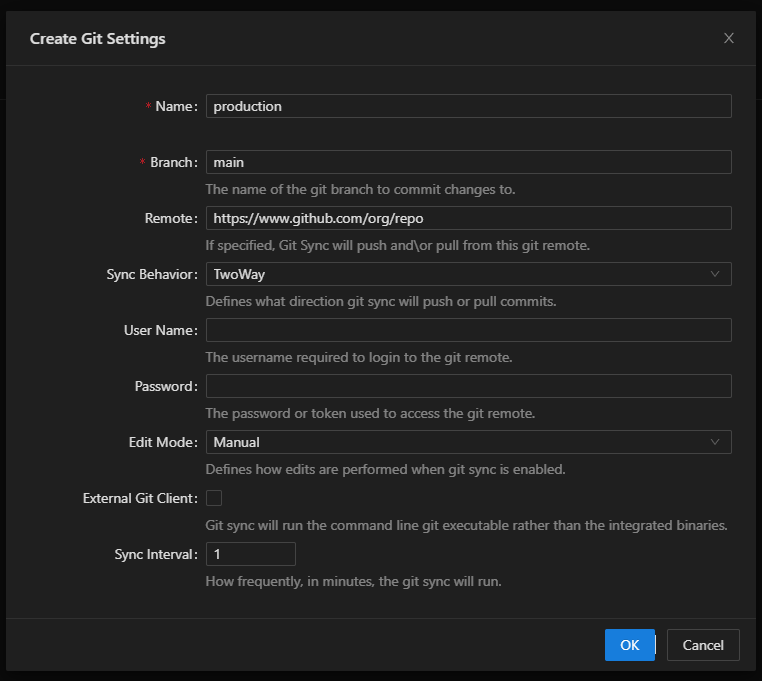Close the Create Git Settings dialog
762x681 pixels.
728,39
